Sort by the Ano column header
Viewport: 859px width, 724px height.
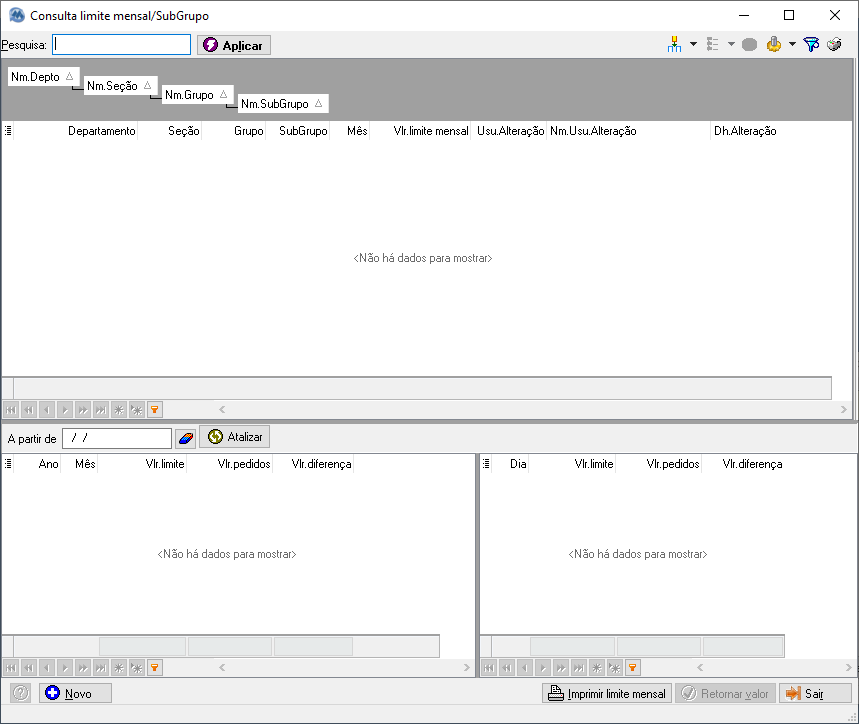point(37,464)
